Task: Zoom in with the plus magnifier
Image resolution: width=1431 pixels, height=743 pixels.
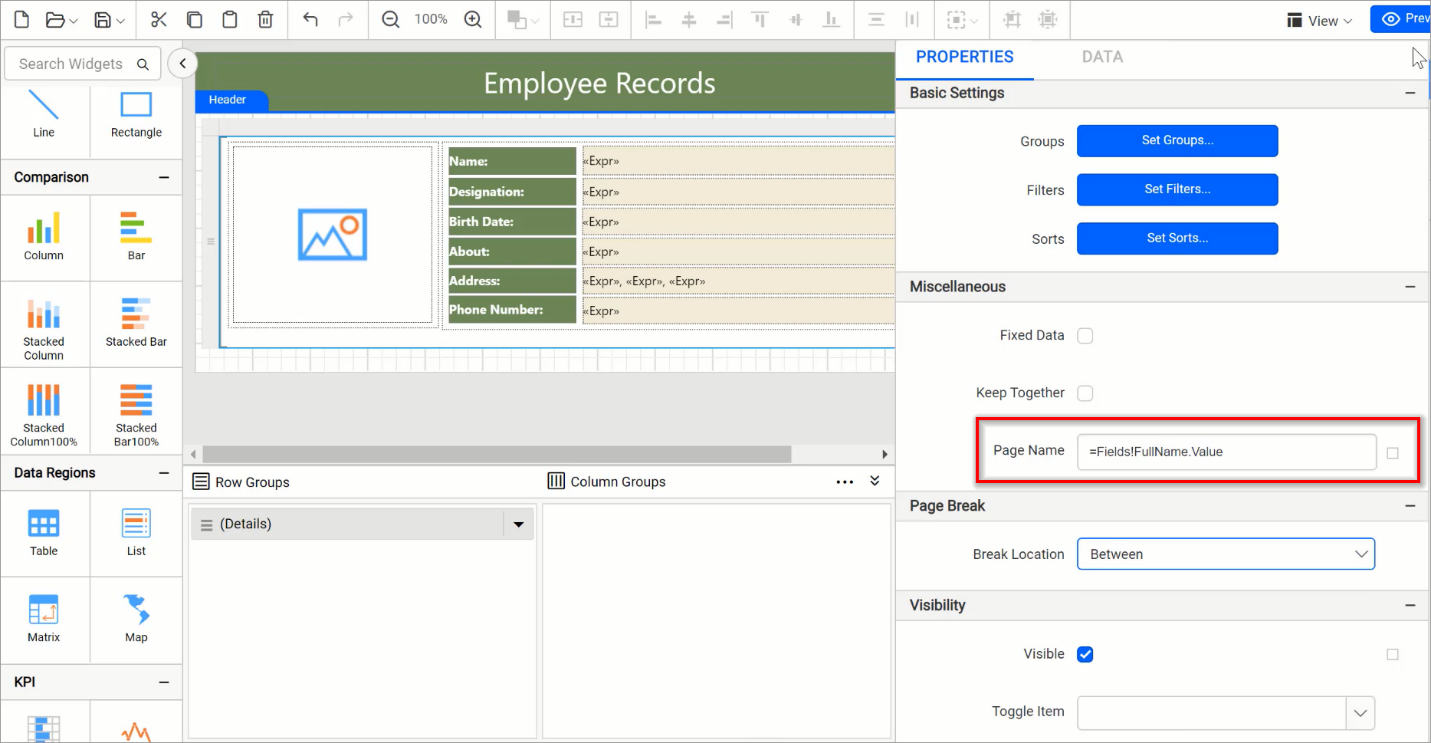Action: point(473,20)
